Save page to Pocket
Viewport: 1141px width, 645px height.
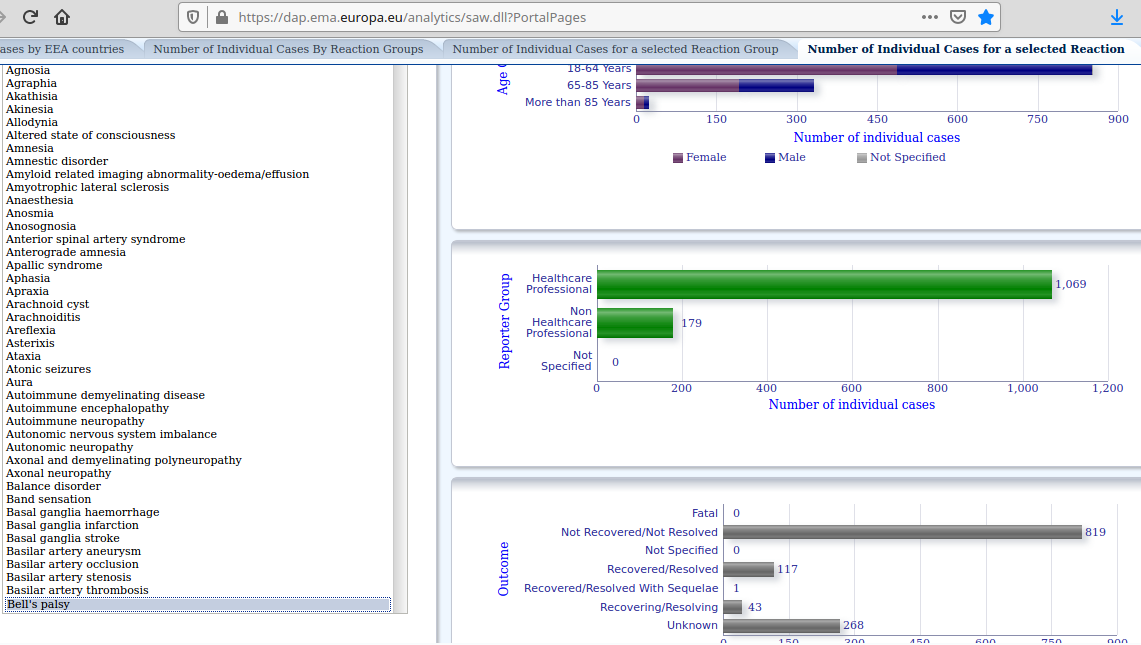(x=957, y=17)
